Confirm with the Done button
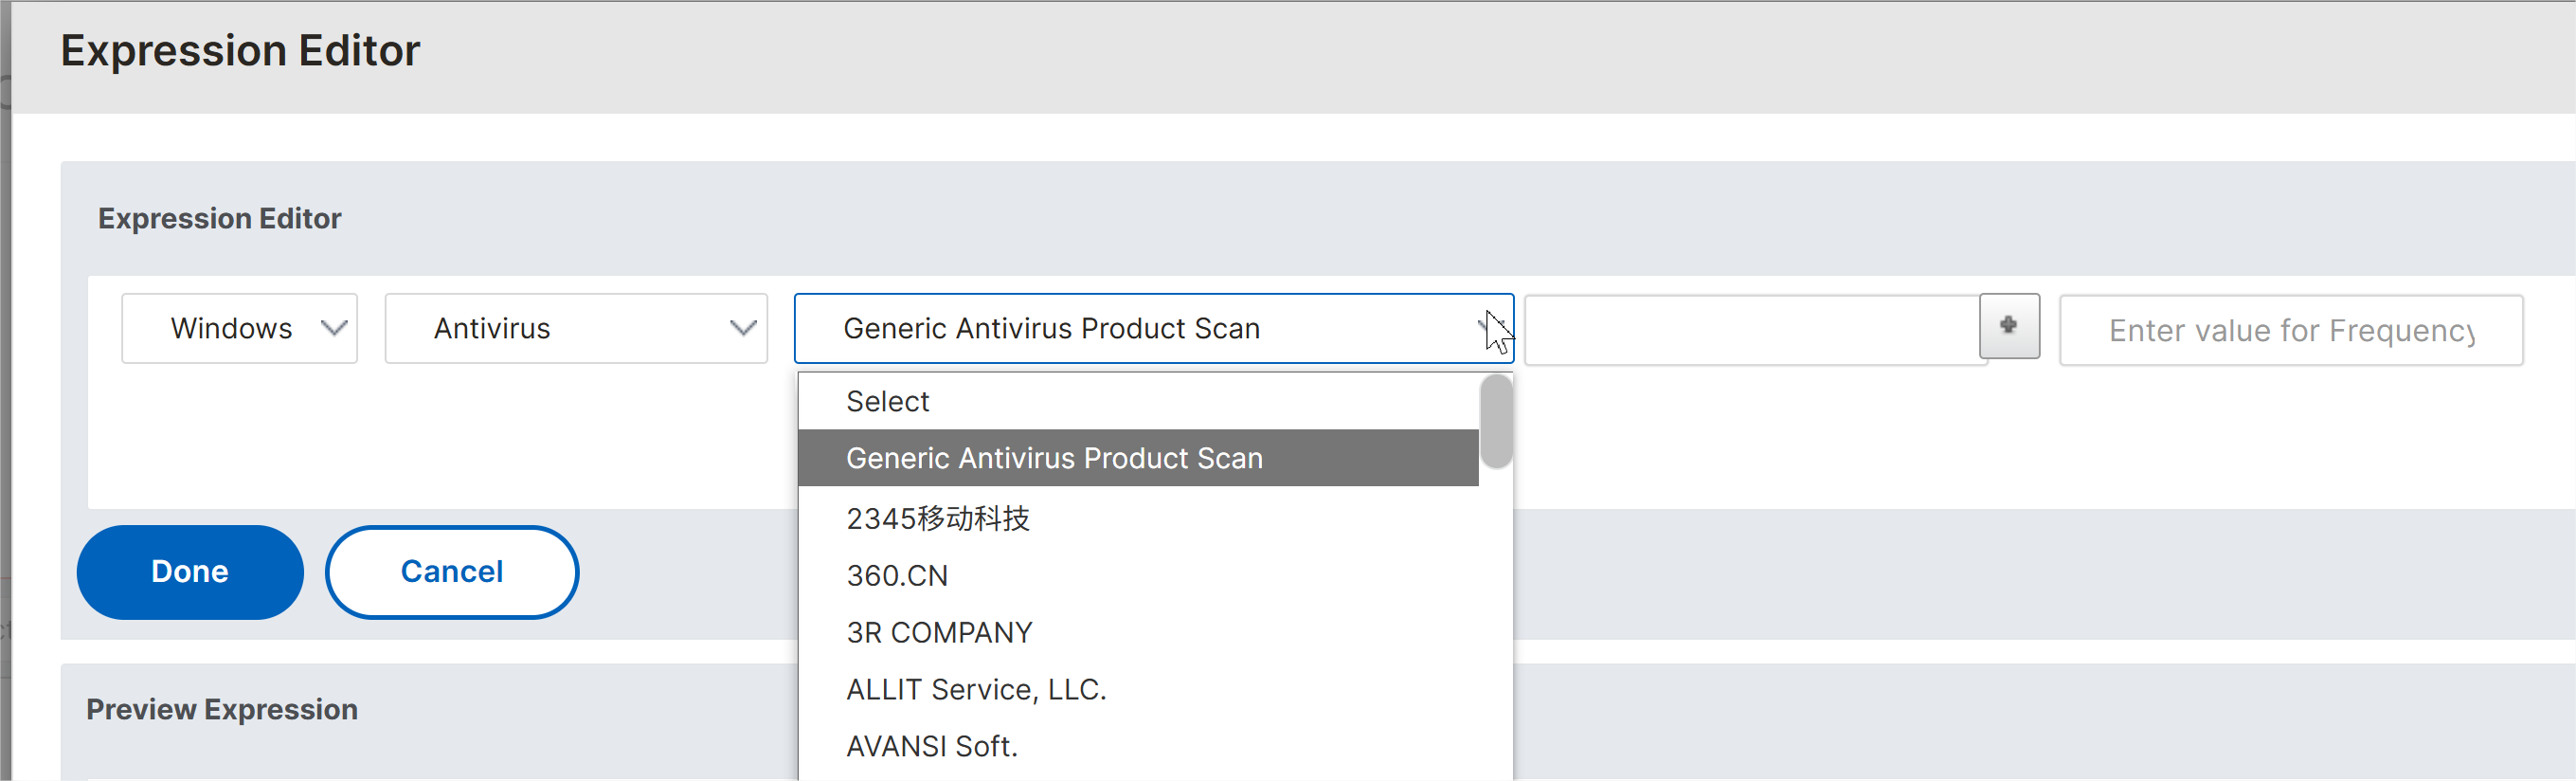Image resolution: width=2576 pixels, height=781 pixels. (190, 572)
